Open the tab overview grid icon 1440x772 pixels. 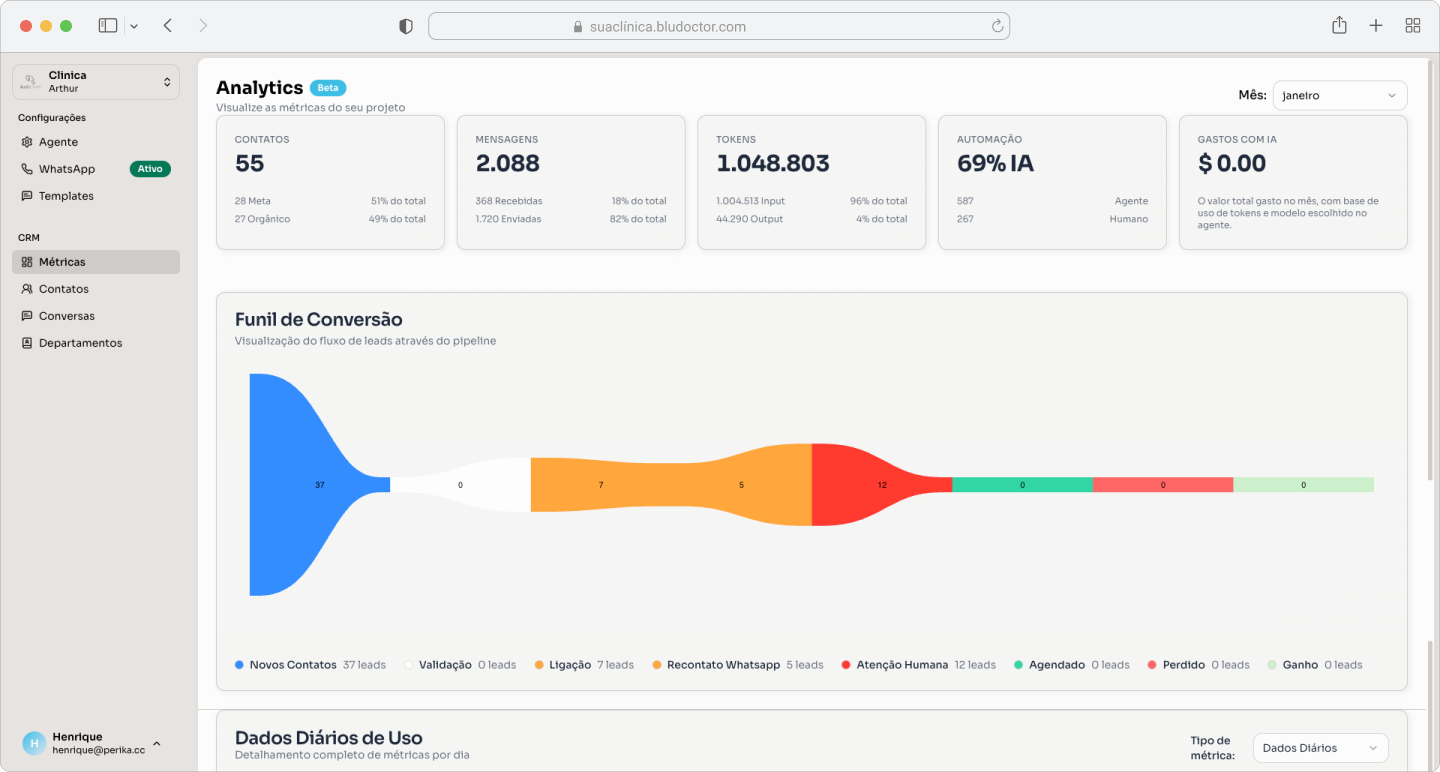(x=1413, y=26)
